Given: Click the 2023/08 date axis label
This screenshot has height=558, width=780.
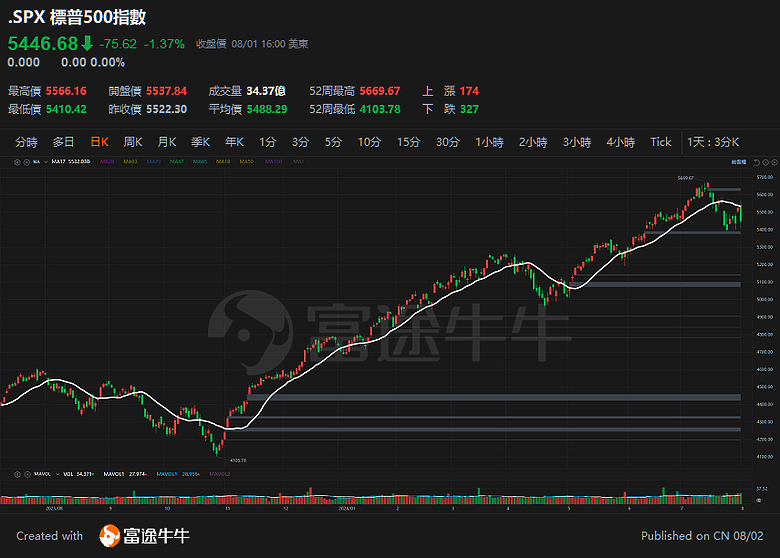Looking at the screenshot, I should 54,509.
